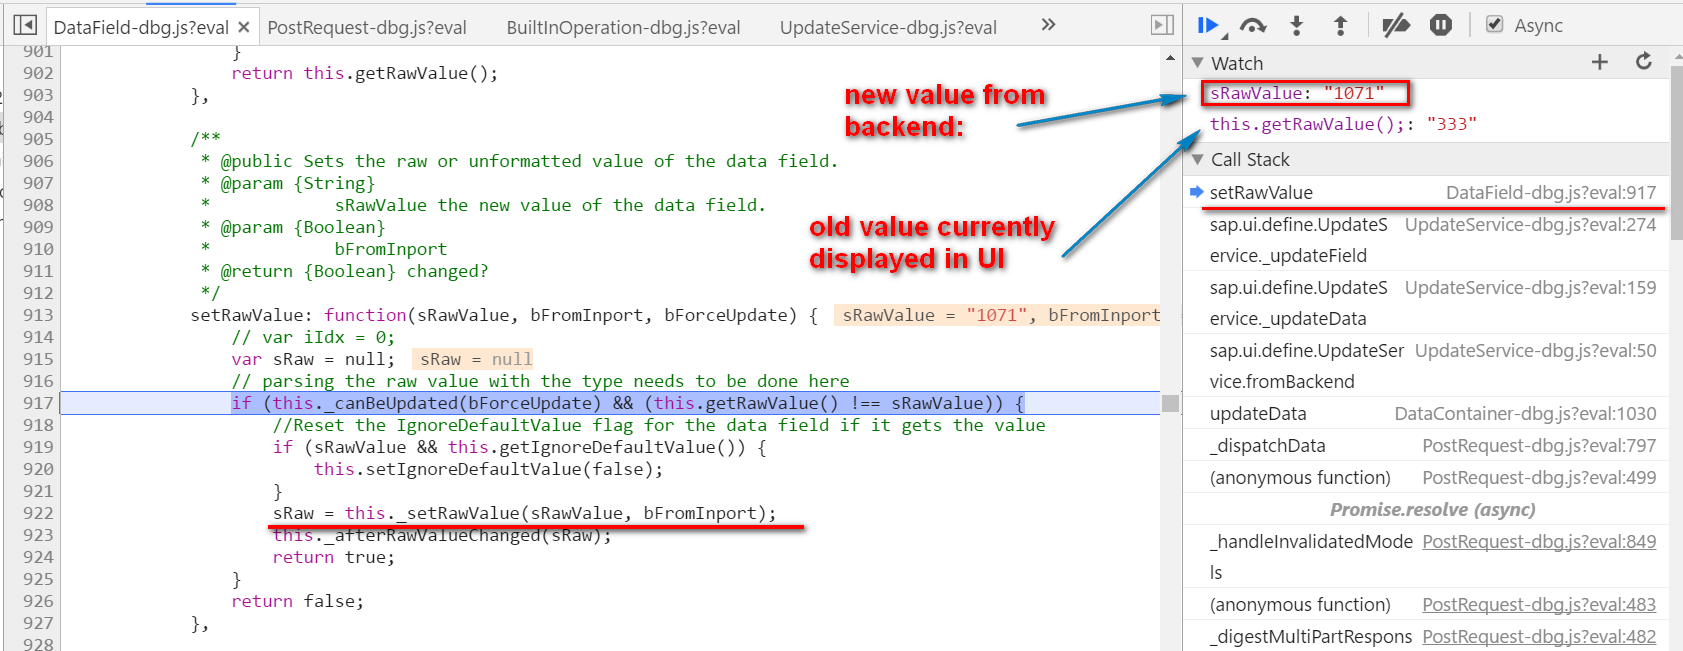This screenshot has height=651, width=1683.
Task: Click line number 922 in gutter
Action: pos(38,513)
